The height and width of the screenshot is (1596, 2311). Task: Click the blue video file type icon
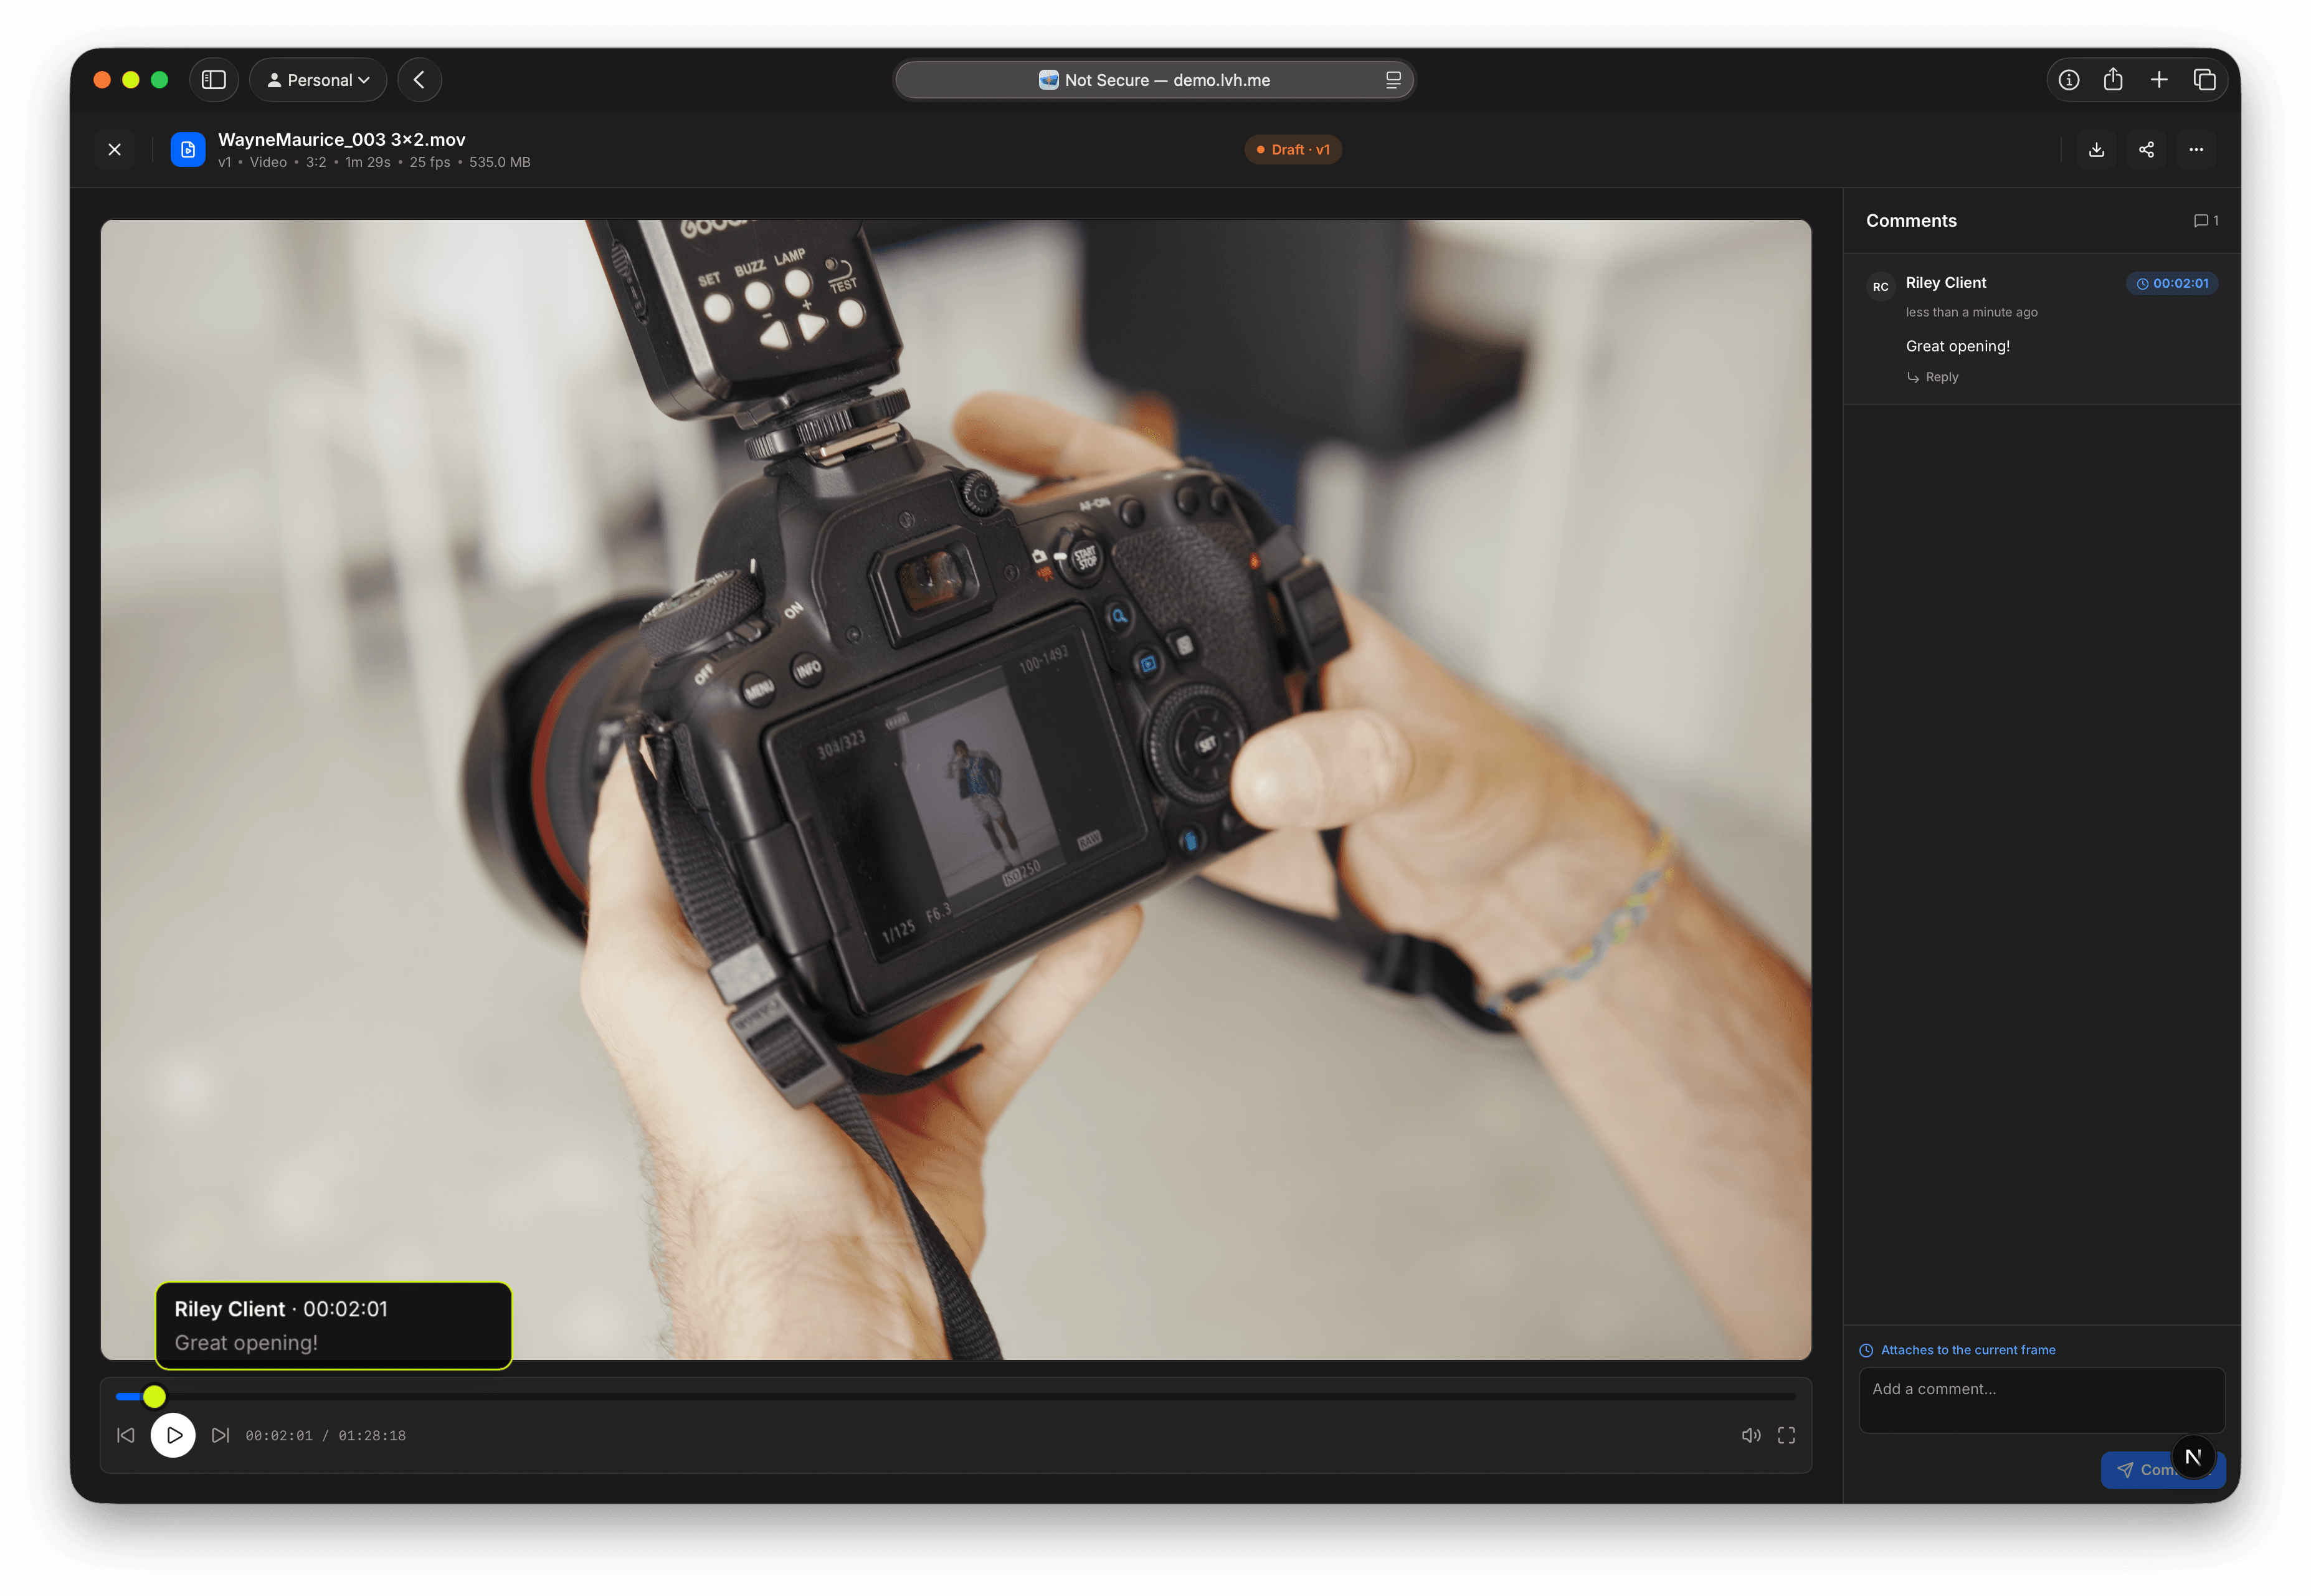point(188,150)
